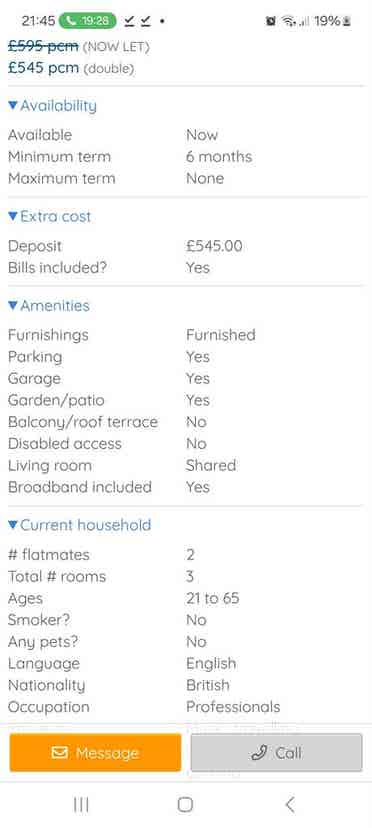Tap the Deposit £545.00 value
Viewport: 372px width, 828px height.
click(214, 246)
